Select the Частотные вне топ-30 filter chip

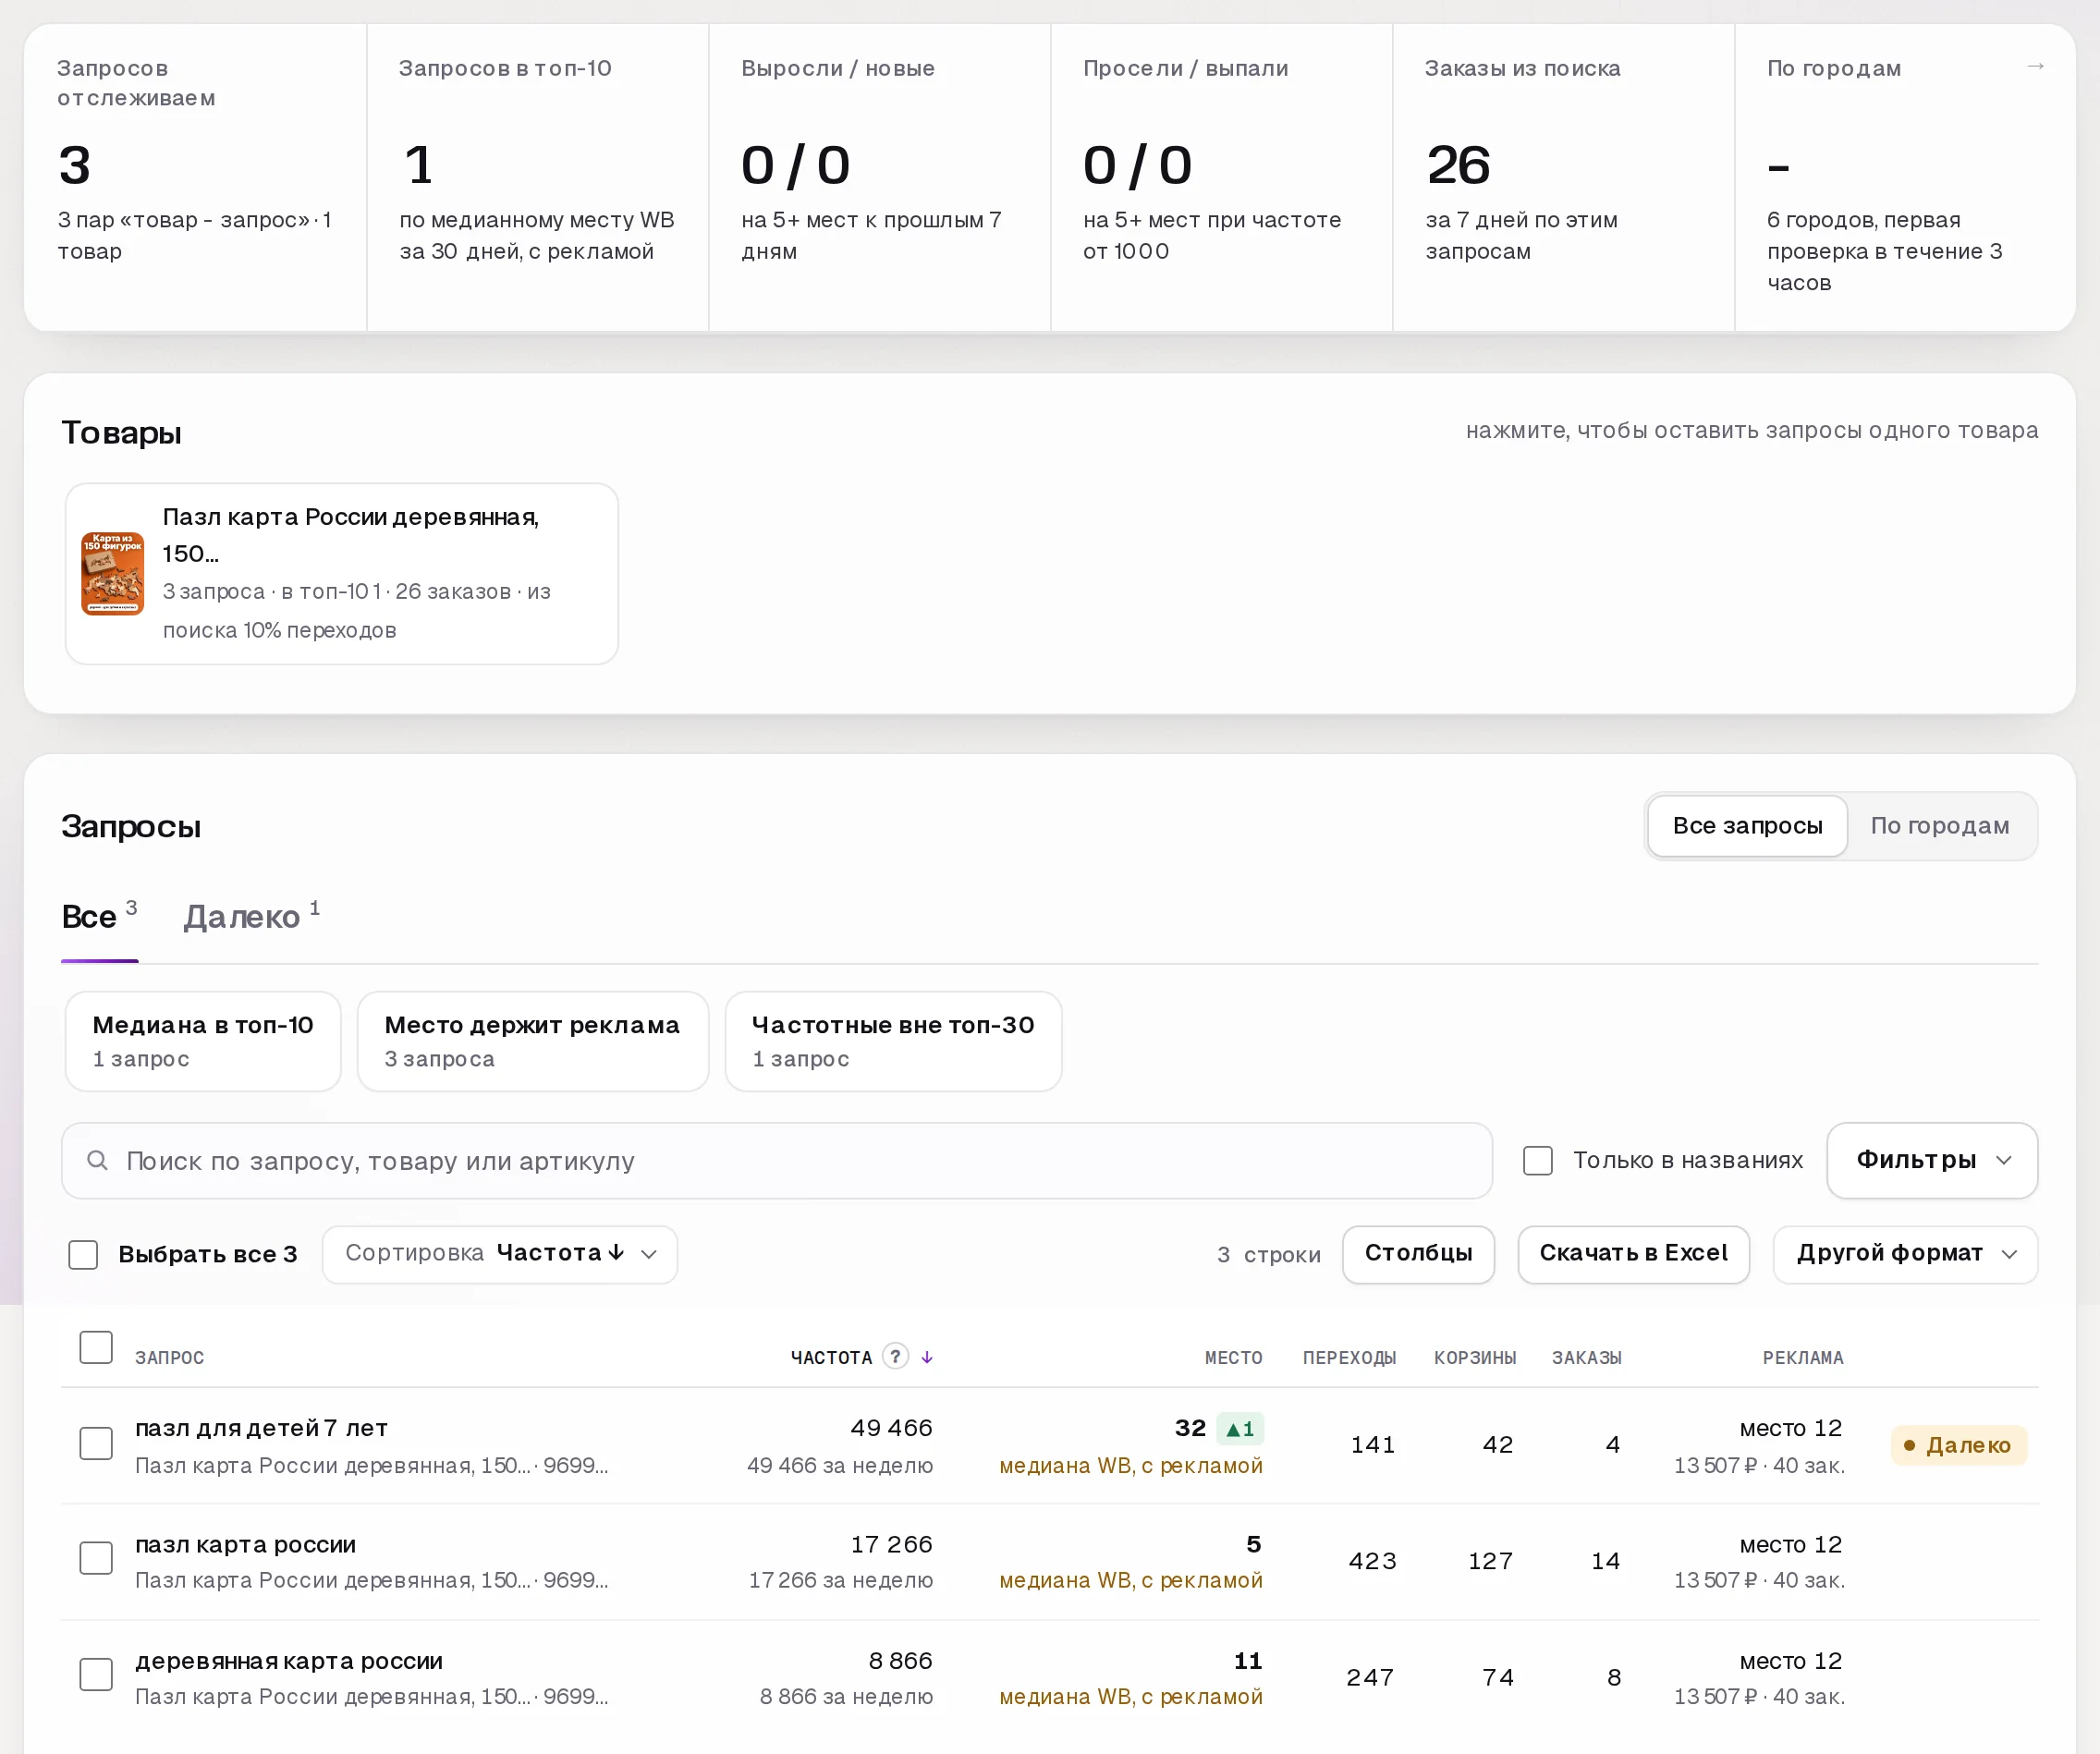click(x=893, y=1041)
